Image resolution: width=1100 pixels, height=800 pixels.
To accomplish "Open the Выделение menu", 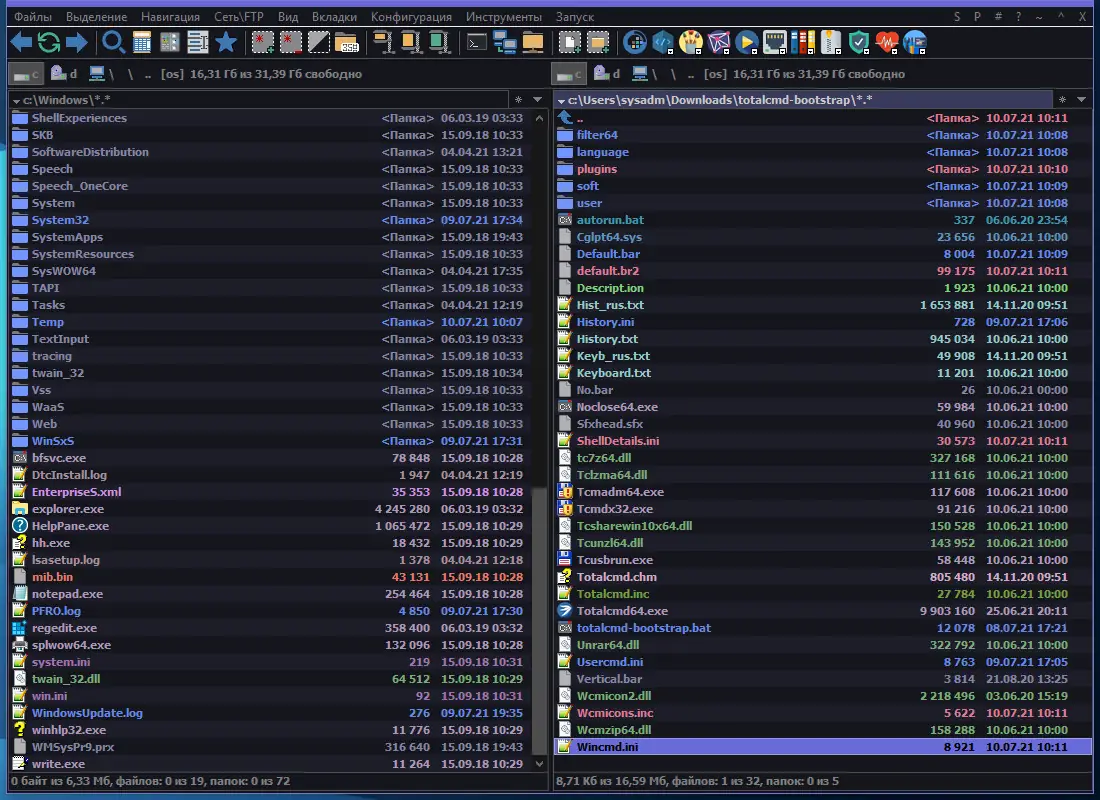I will 97,17.
